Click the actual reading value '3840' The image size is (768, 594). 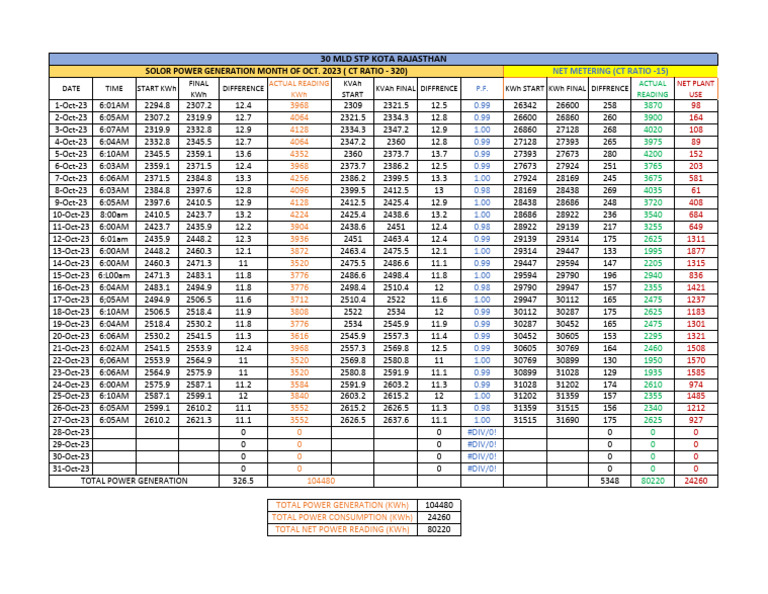click(x=299, y=396)
